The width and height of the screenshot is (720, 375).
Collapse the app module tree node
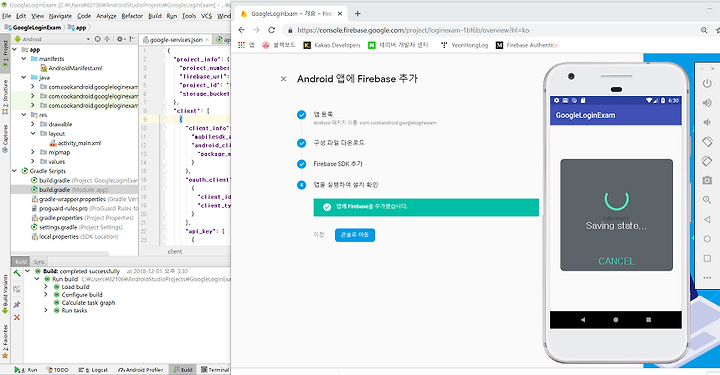(x=15, y=49)
